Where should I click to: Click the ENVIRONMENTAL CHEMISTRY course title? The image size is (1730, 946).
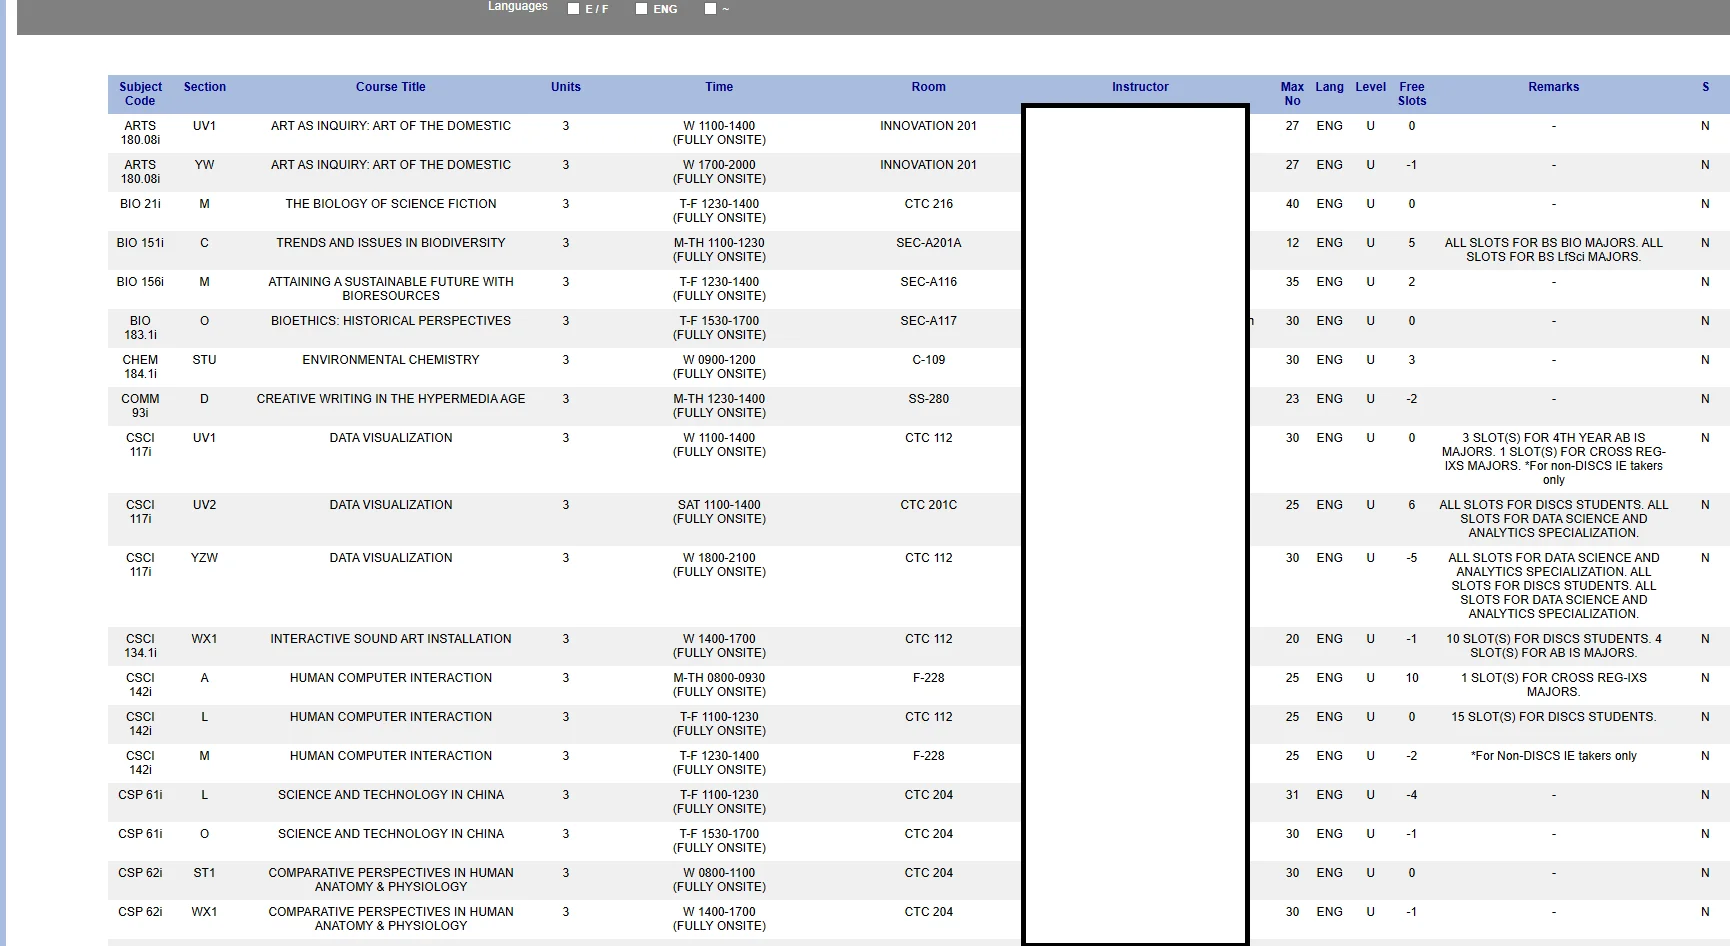click(x=390, y=360)
